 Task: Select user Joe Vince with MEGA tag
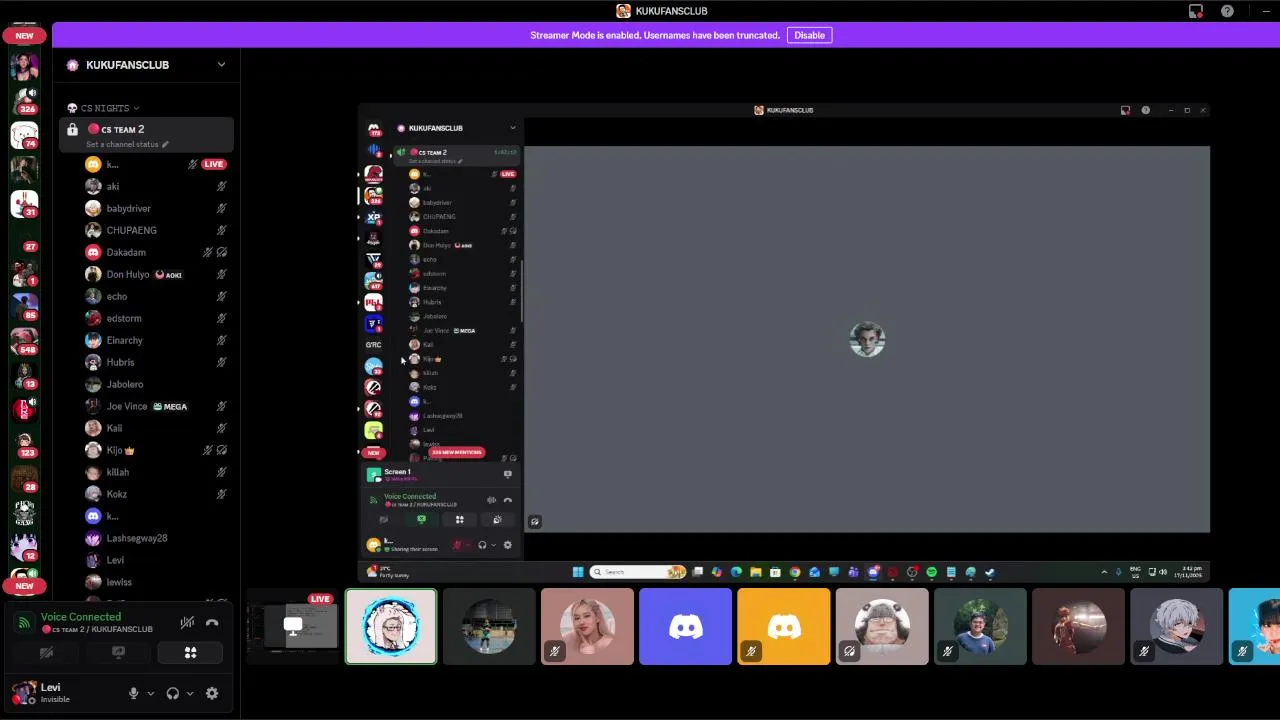click(157, 406)
